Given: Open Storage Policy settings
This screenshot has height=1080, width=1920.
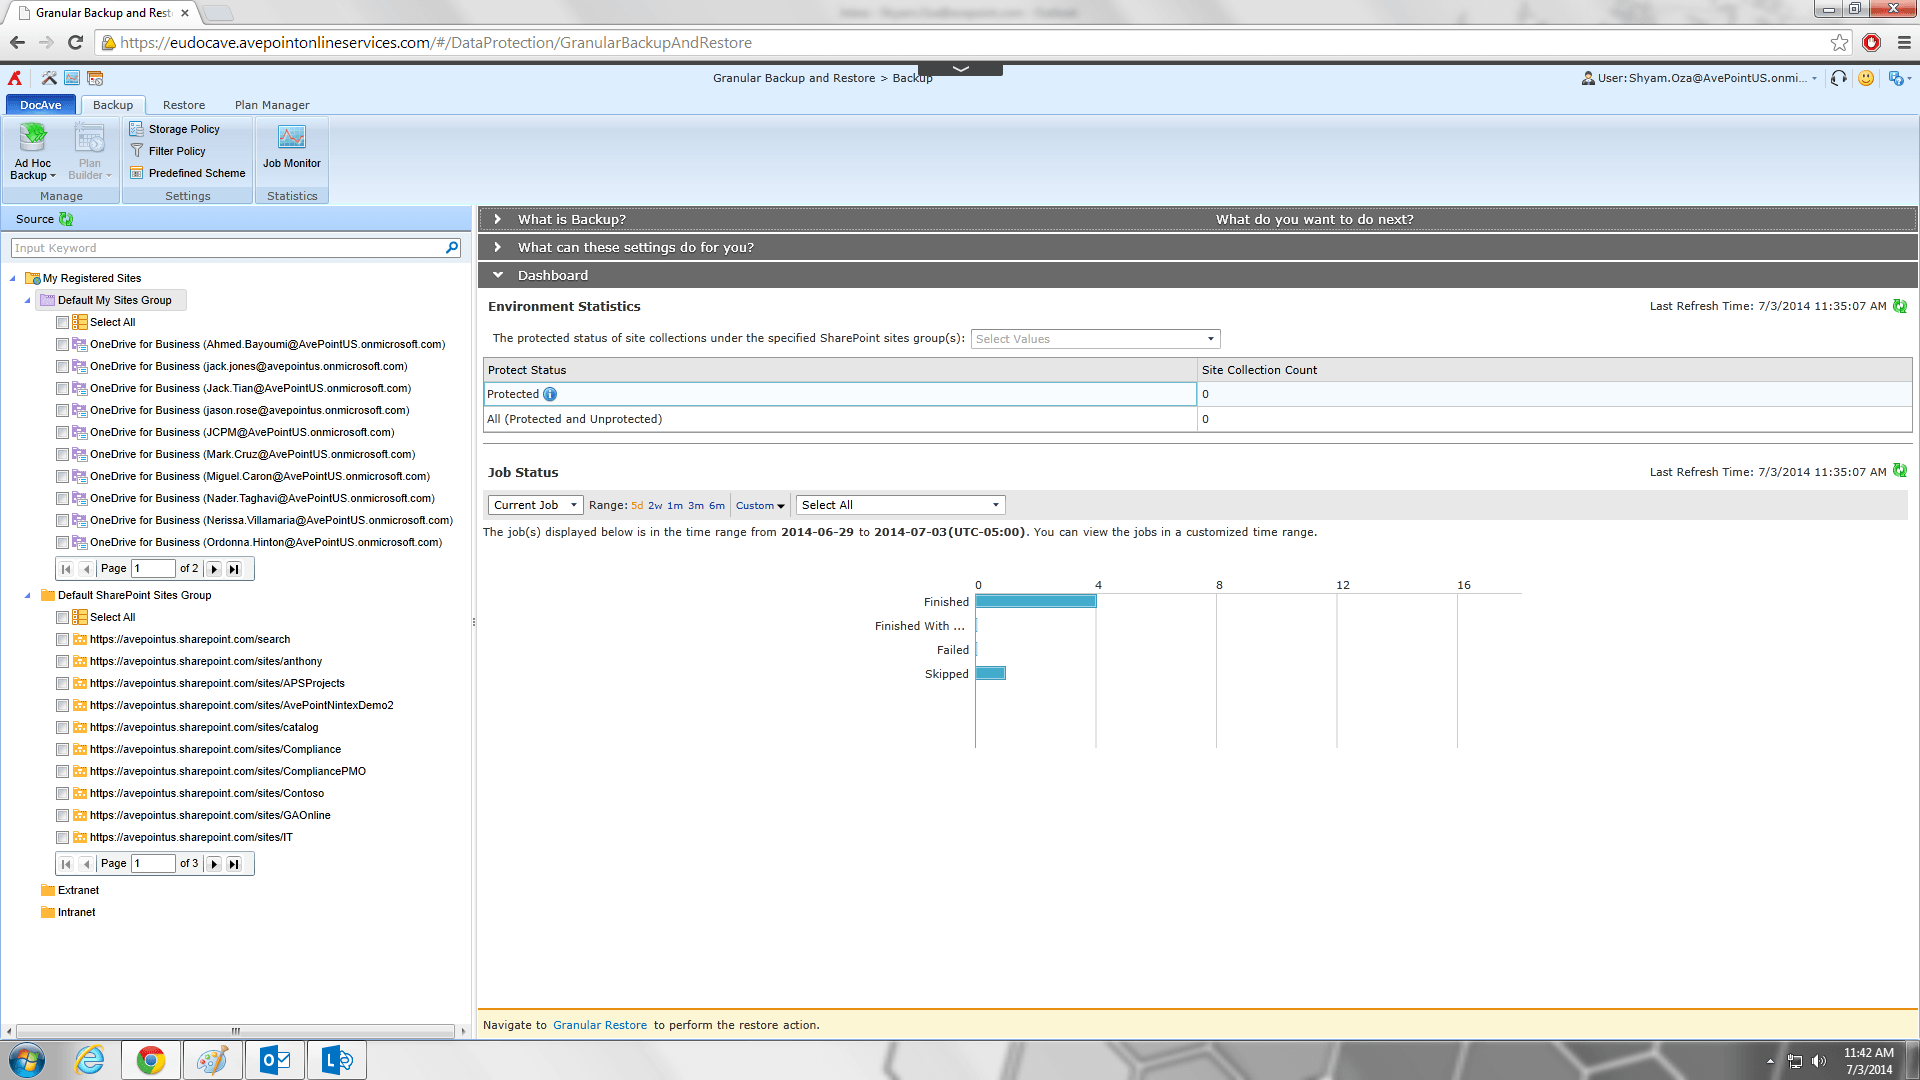Looking at the screenshot, I should pos(175,129).
